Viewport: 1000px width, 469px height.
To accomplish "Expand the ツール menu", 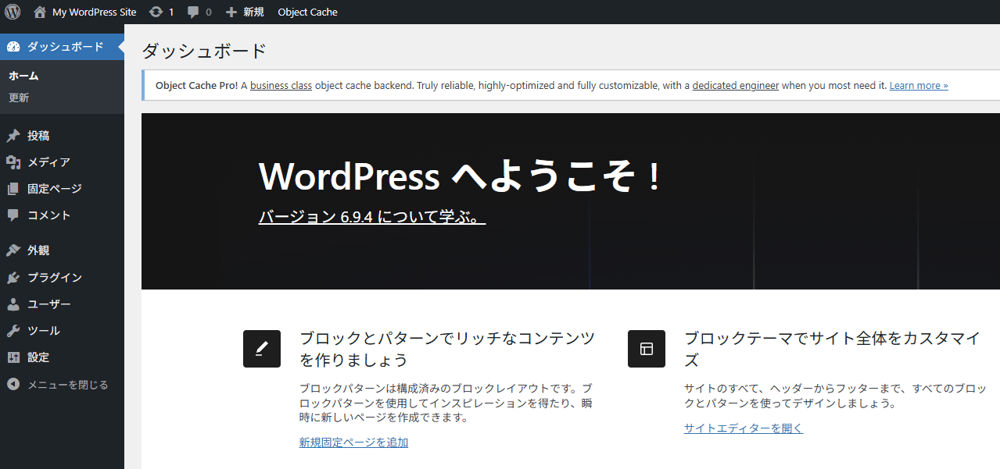I will (43, 331).
